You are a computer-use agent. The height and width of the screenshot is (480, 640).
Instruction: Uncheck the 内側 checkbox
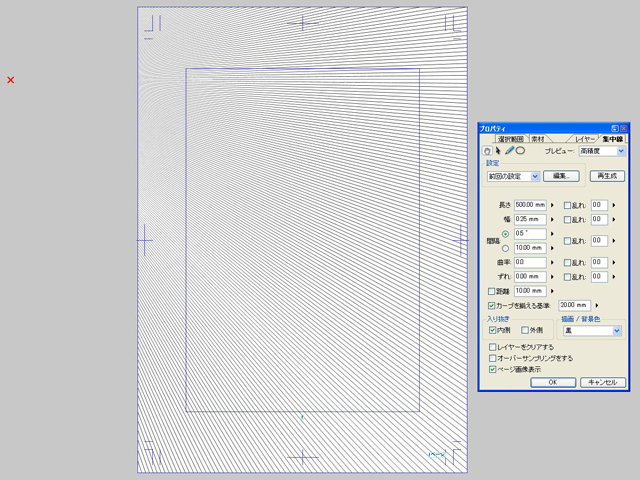coord(493,330)
